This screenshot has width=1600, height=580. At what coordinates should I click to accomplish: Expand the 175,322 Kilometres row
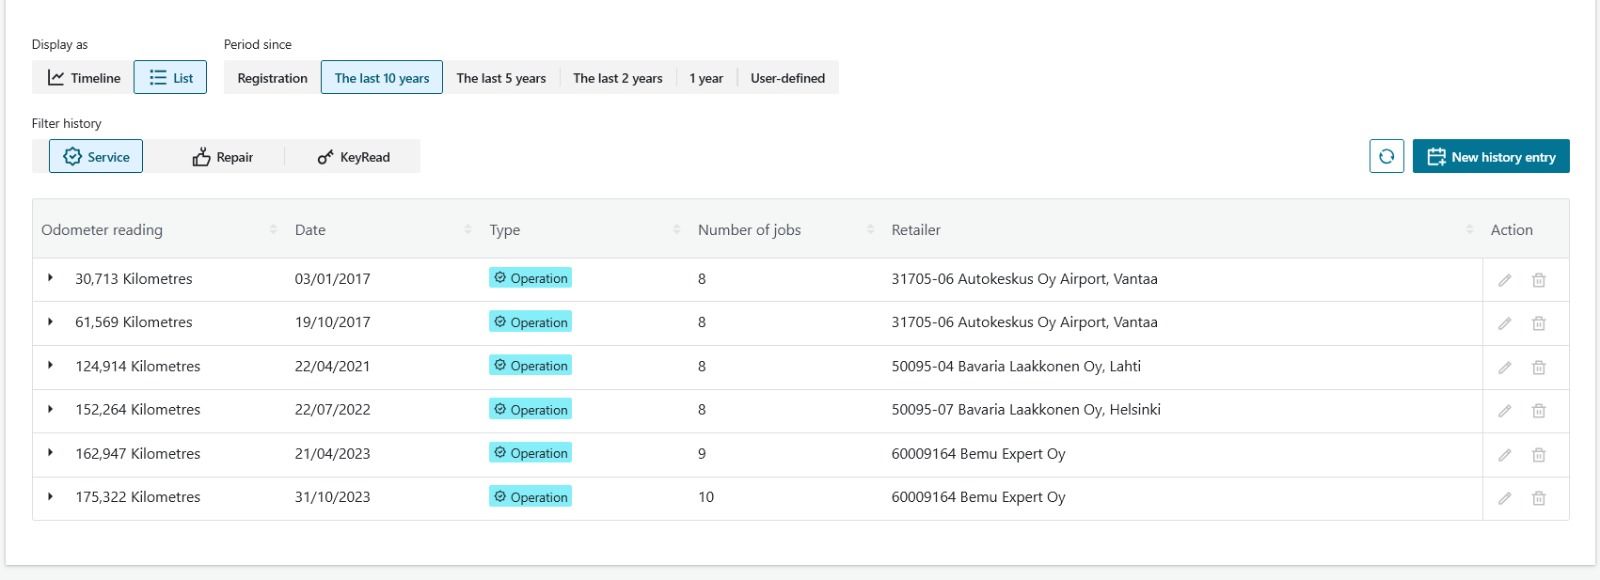(50, 496)
